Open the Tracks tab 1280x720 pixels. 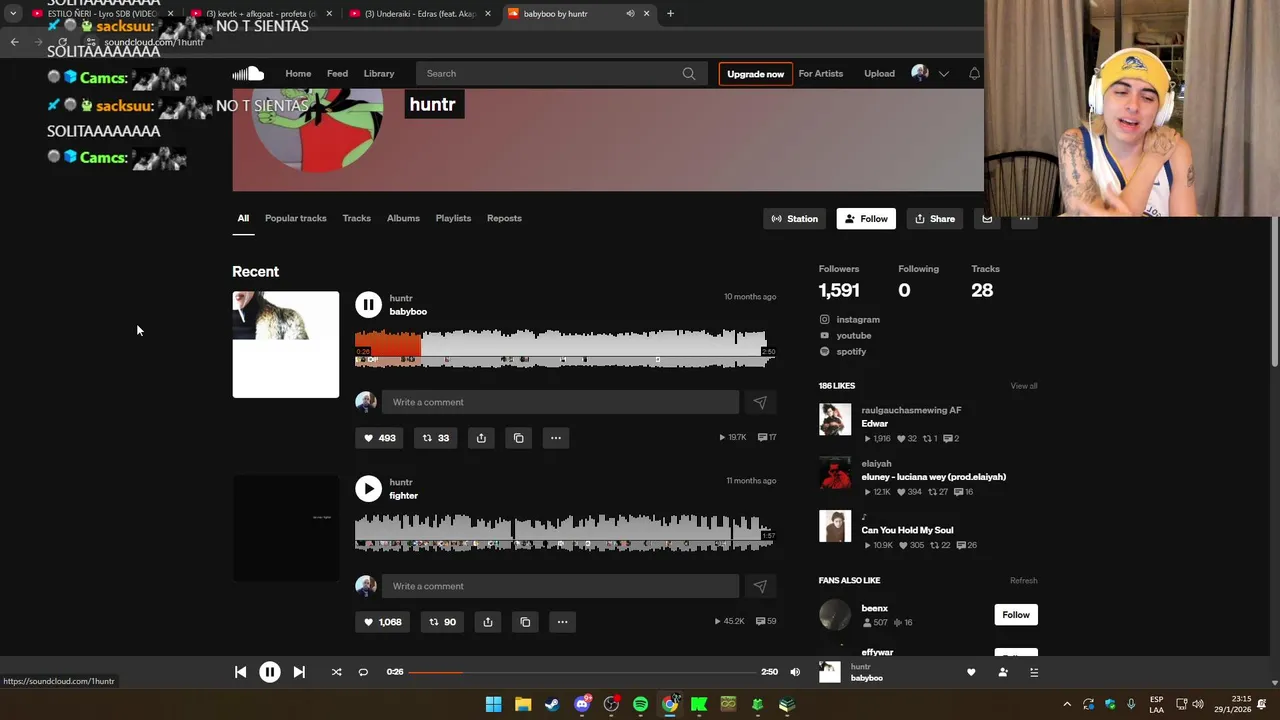click(357, 218)
